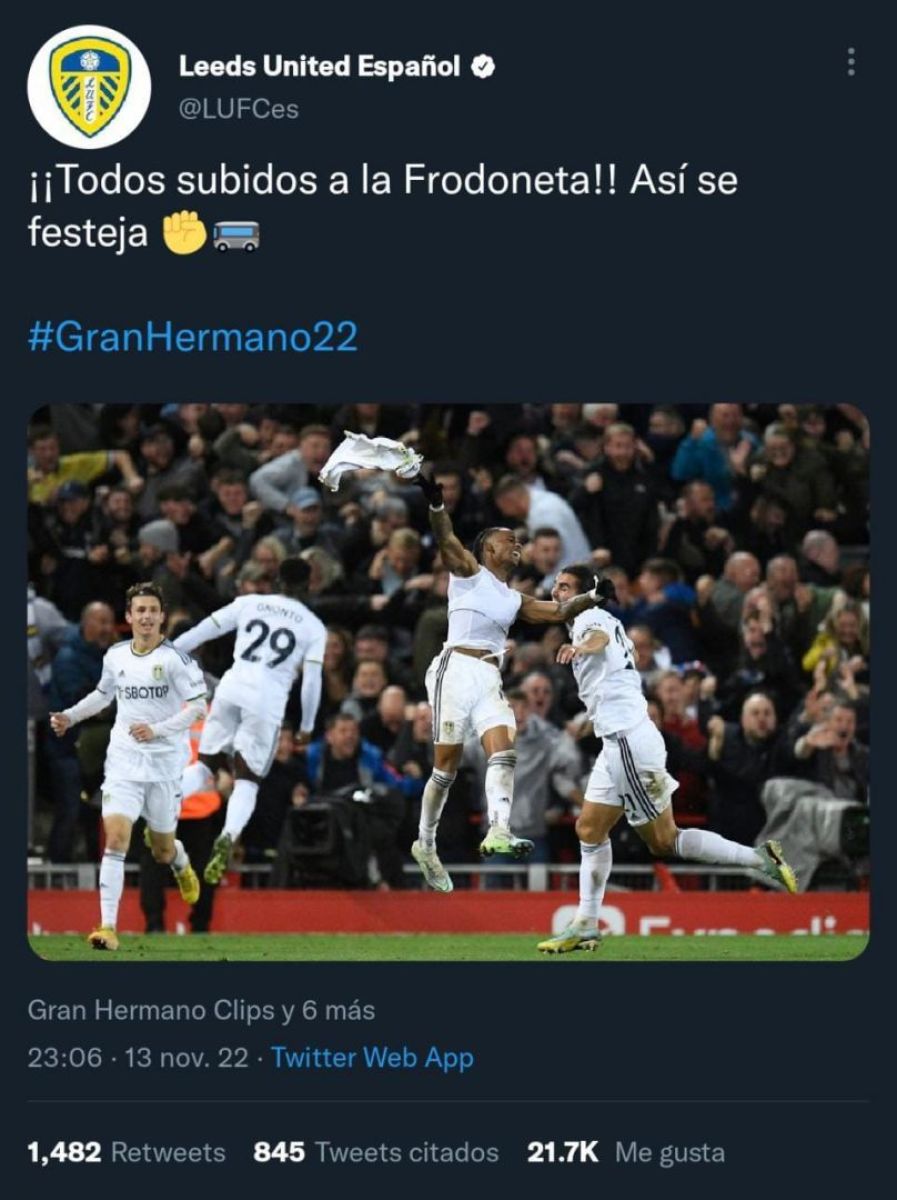
Task: Open the three-dot more options menu
Action: click(851, 62)
